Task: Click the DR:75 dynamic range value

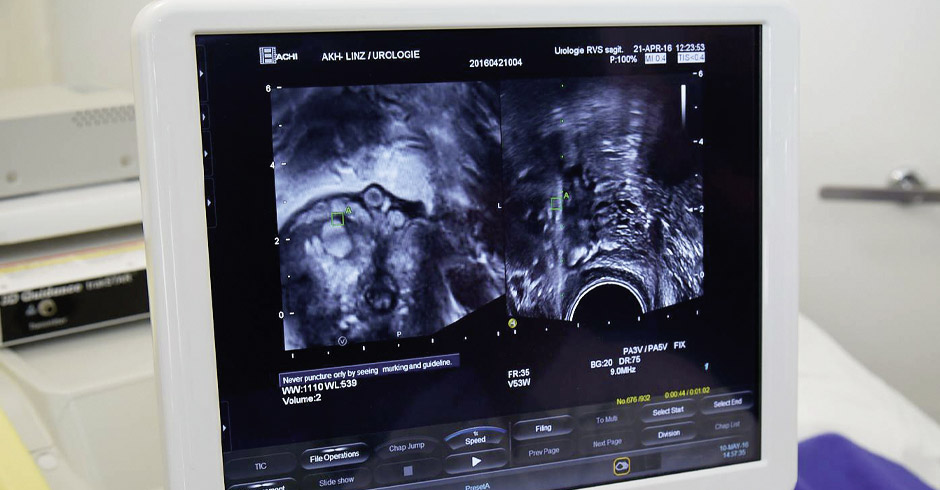Action: (x=629, y=360)
